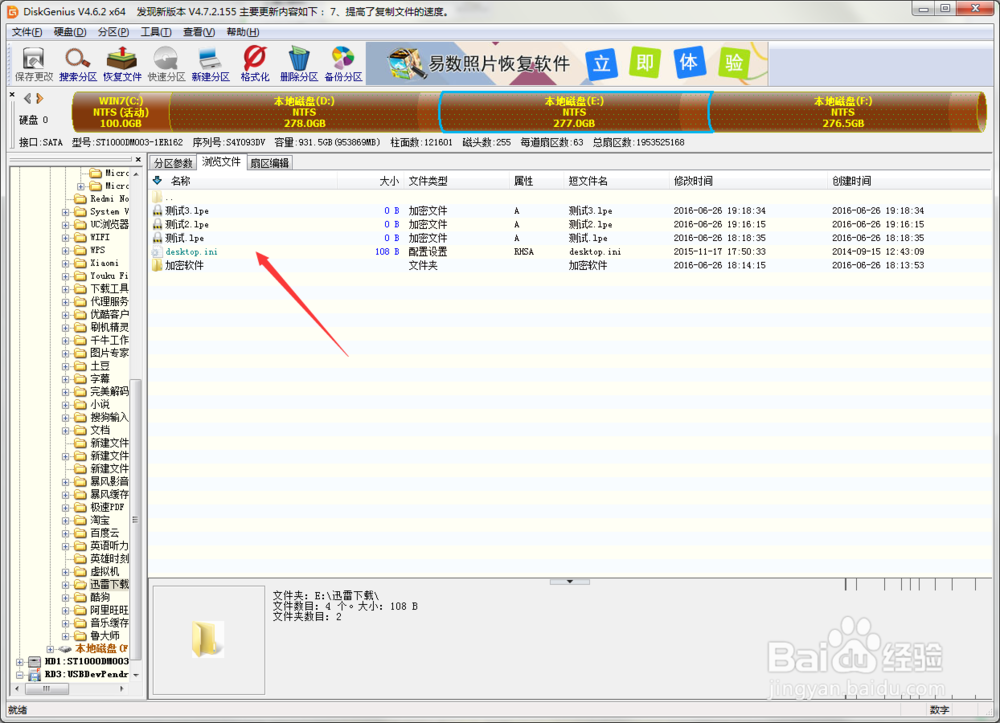Viewport: 1000px width, 723px height.
Task: Switch to the 分区参数 tab
Action: coord(173,163)
